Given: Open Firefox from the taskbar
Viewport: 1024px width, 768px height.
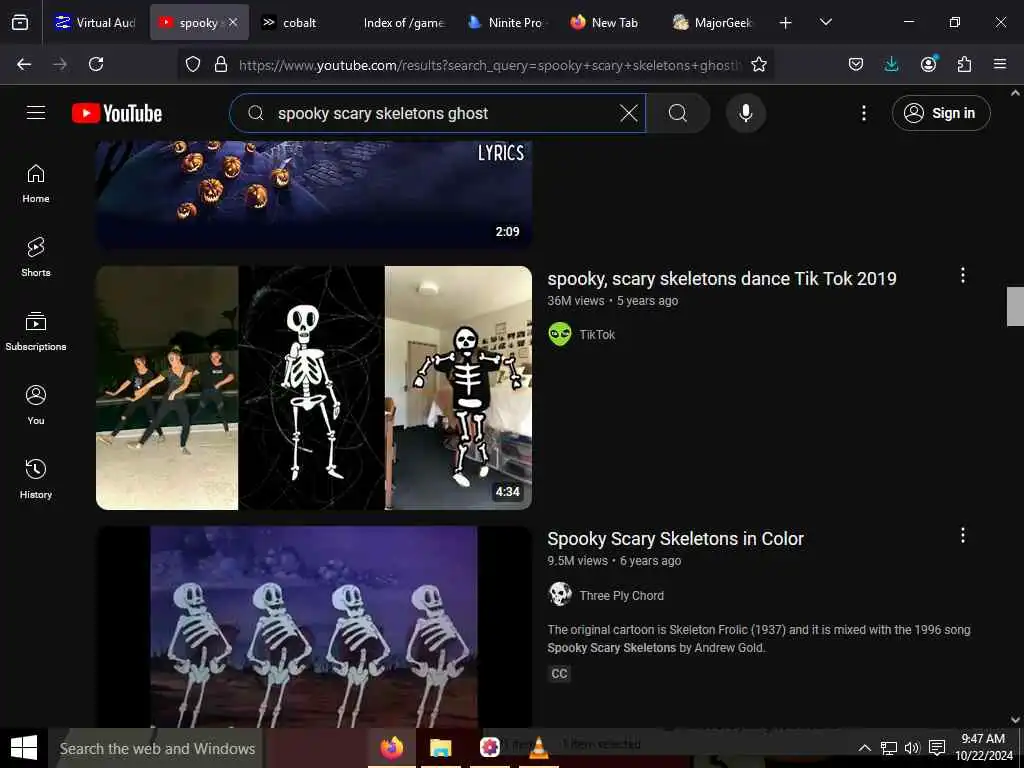Looking at the screenshot, I should (392, 748).
